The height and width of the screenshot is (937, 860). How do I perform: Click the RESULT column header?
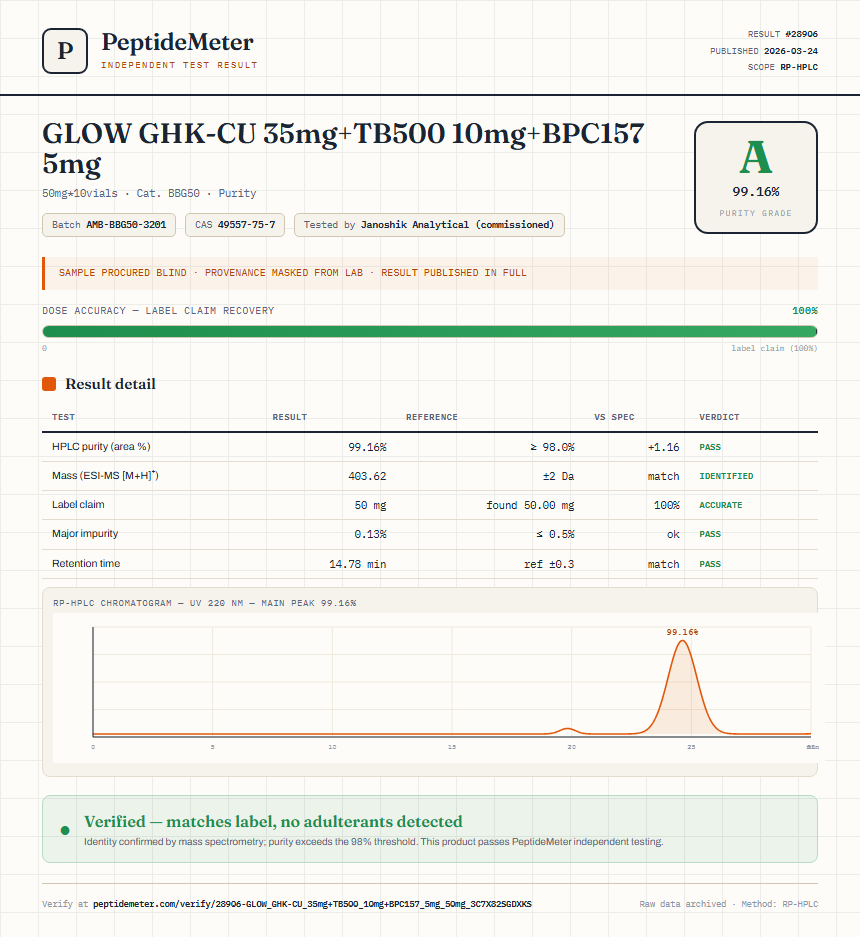pos(290,417)
